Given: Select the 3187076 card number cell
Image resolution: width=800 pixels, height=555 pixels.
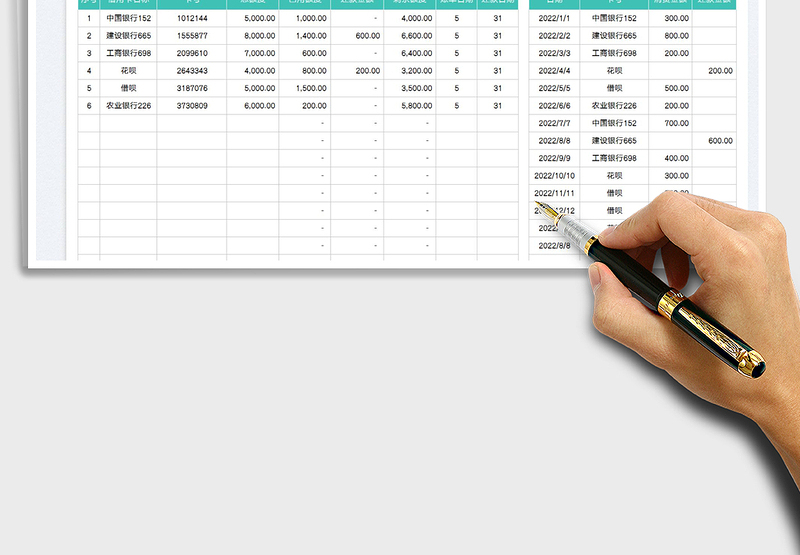Looking at the screenshot, I should [x=192, y=88].
